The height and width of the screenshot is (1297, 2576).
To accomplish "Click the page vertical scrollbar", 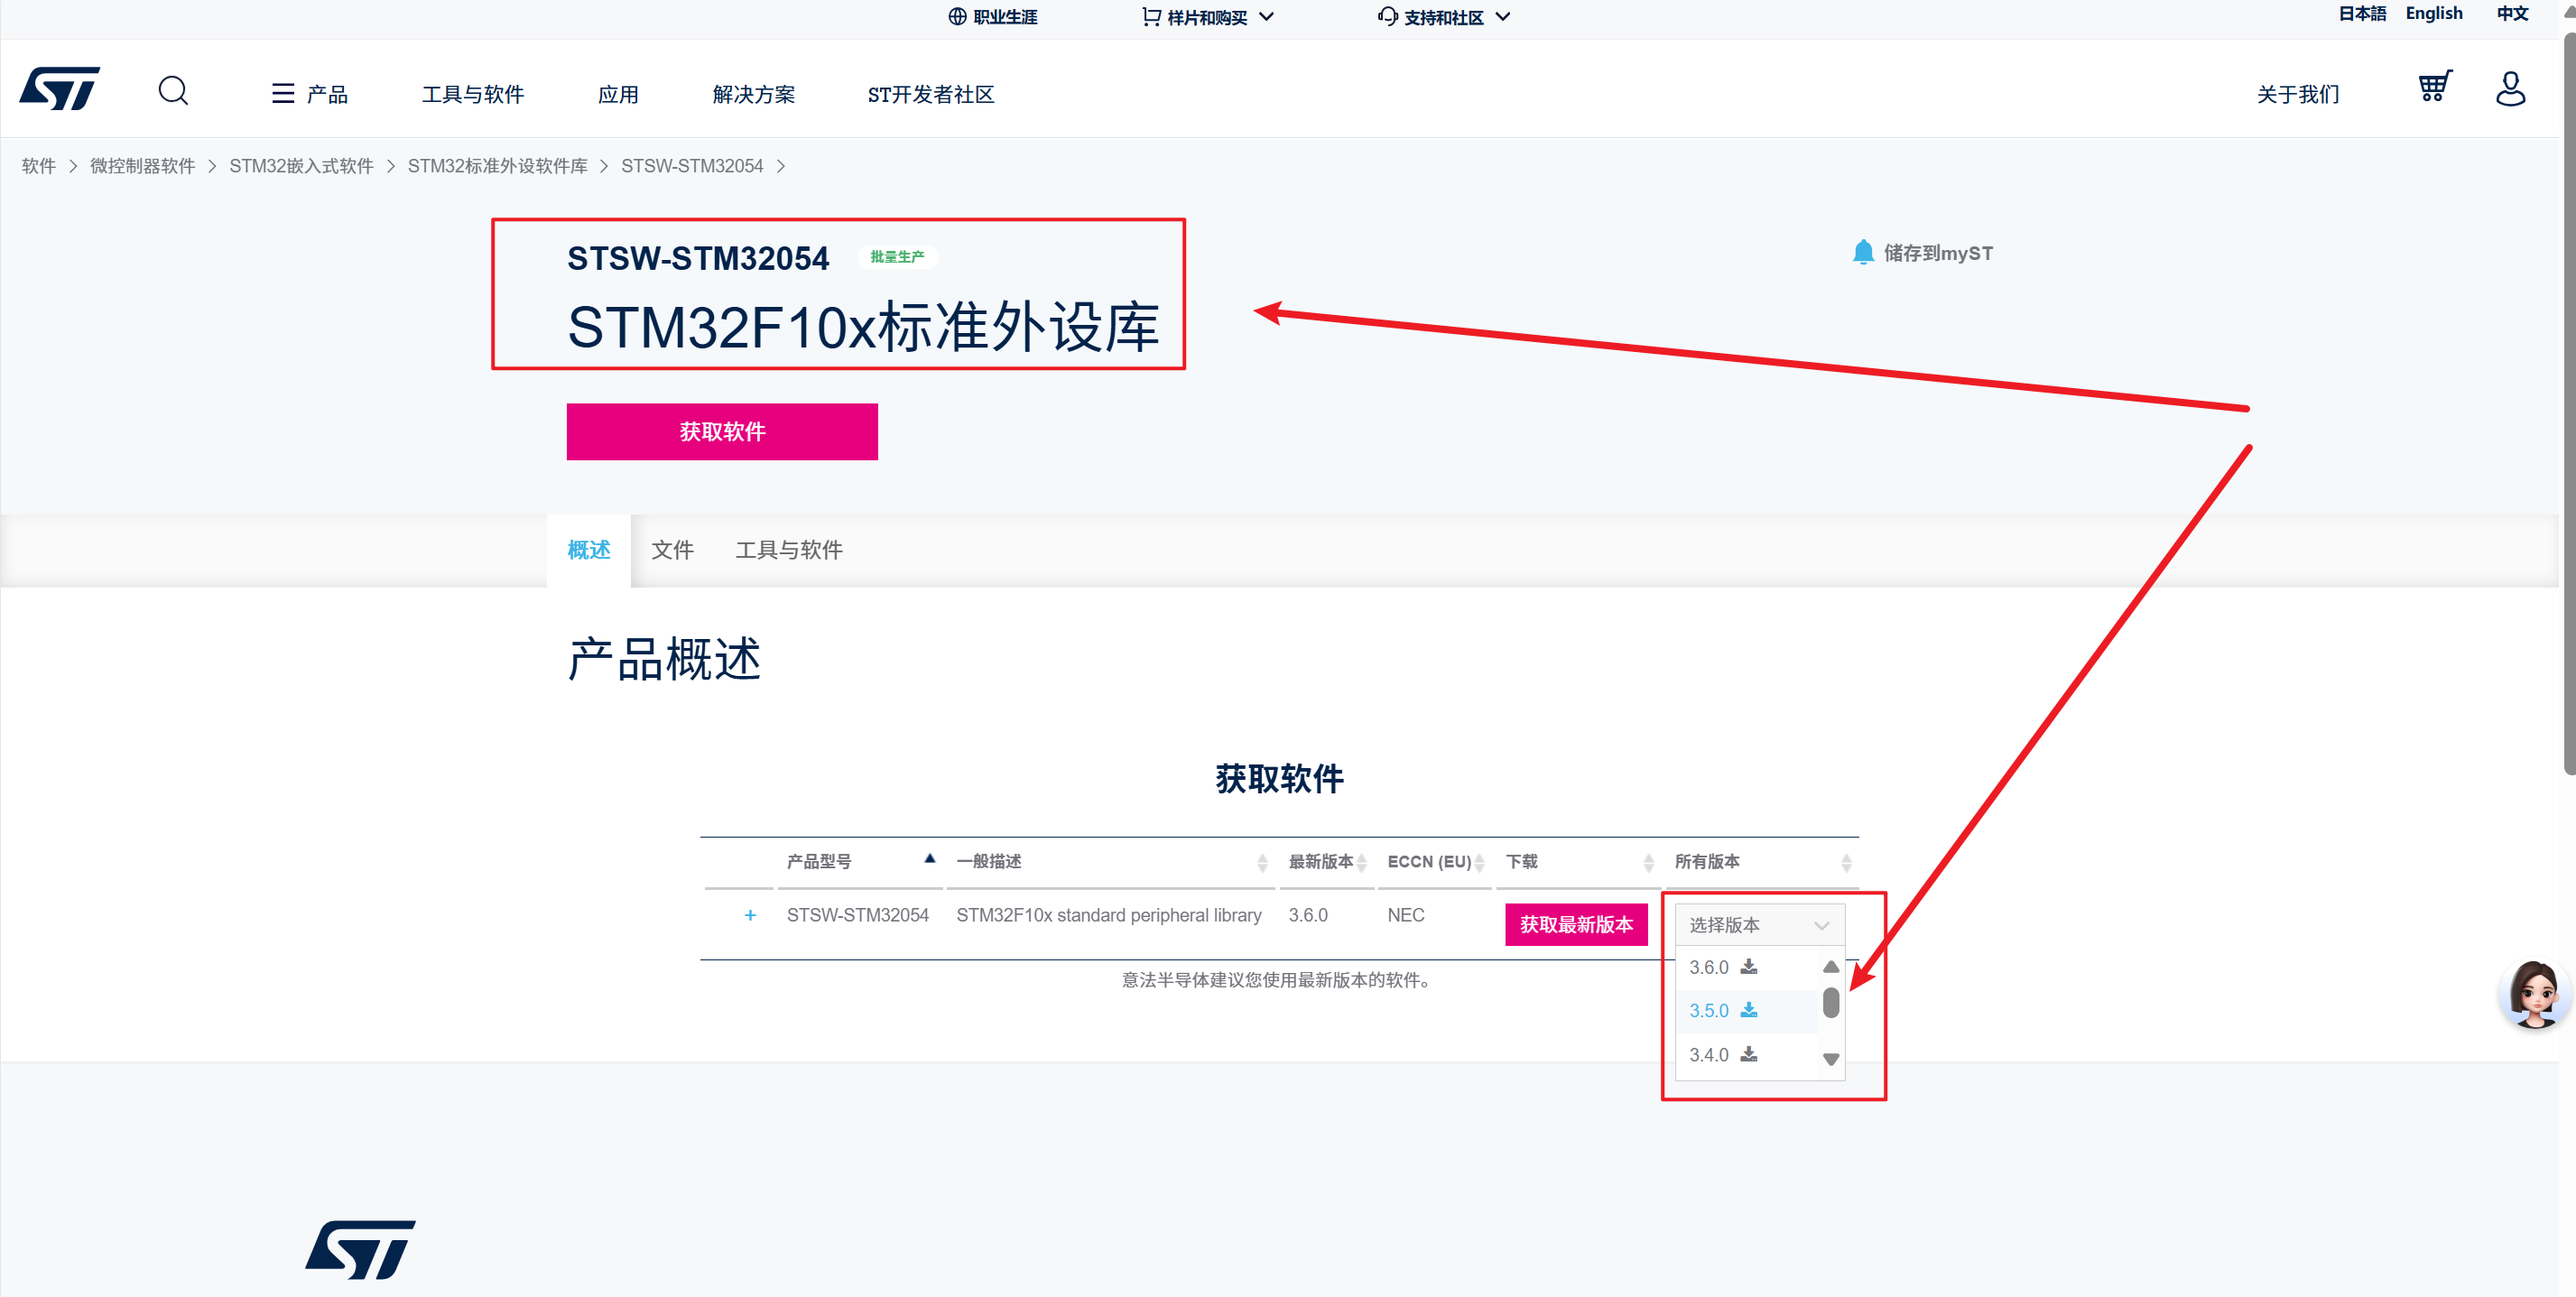I will point(2568,405).
